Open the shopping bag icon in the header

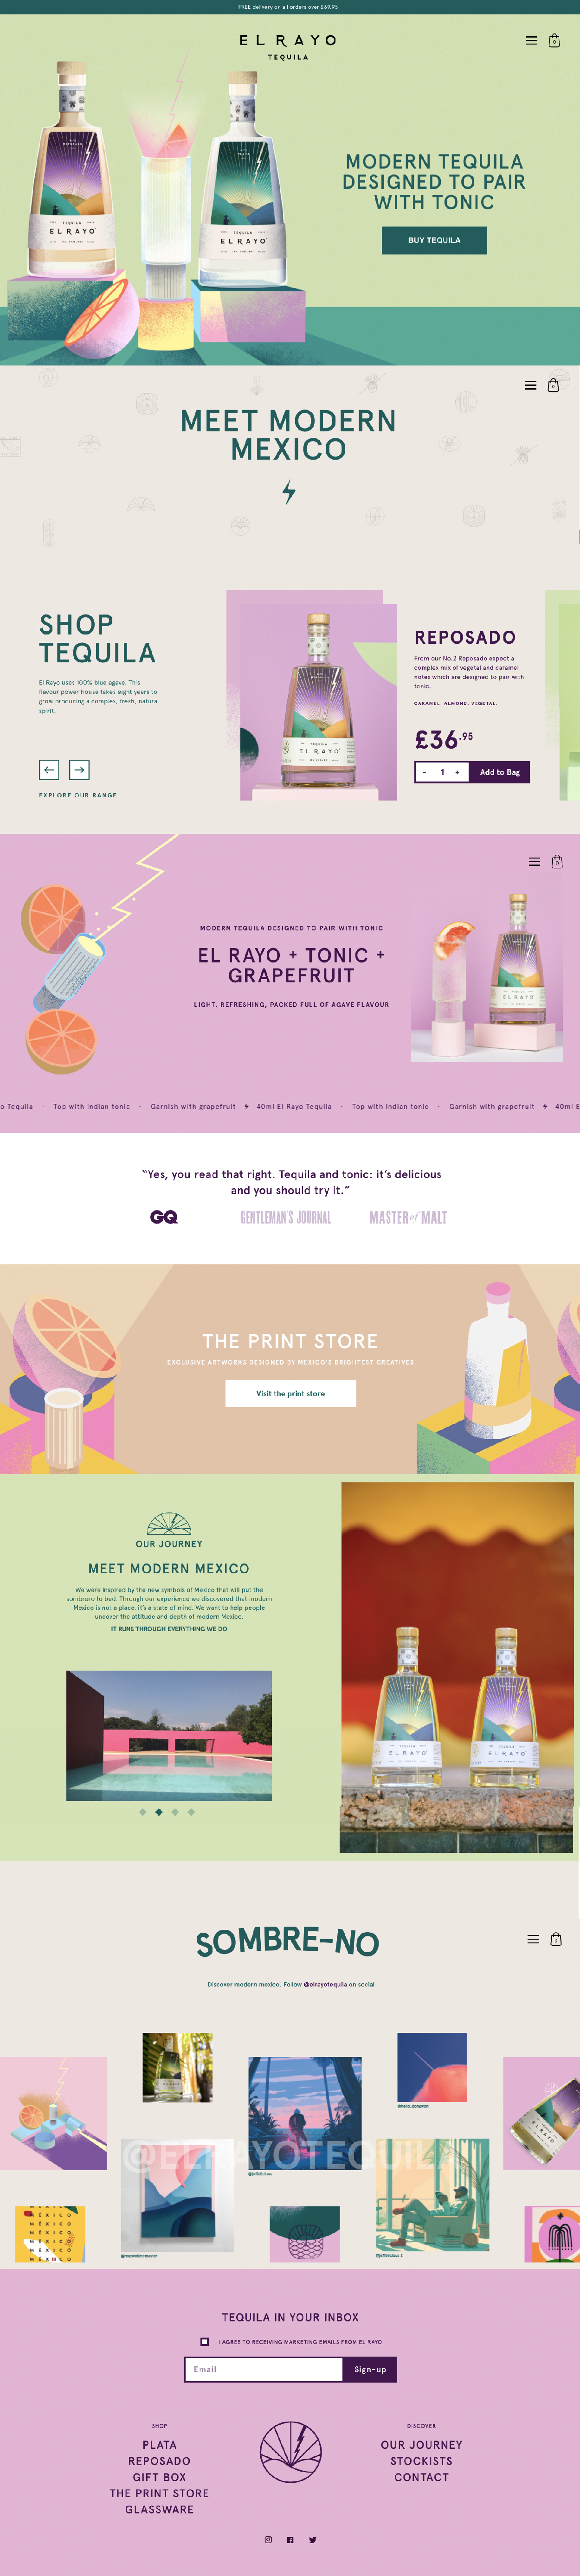coord(554,41)
